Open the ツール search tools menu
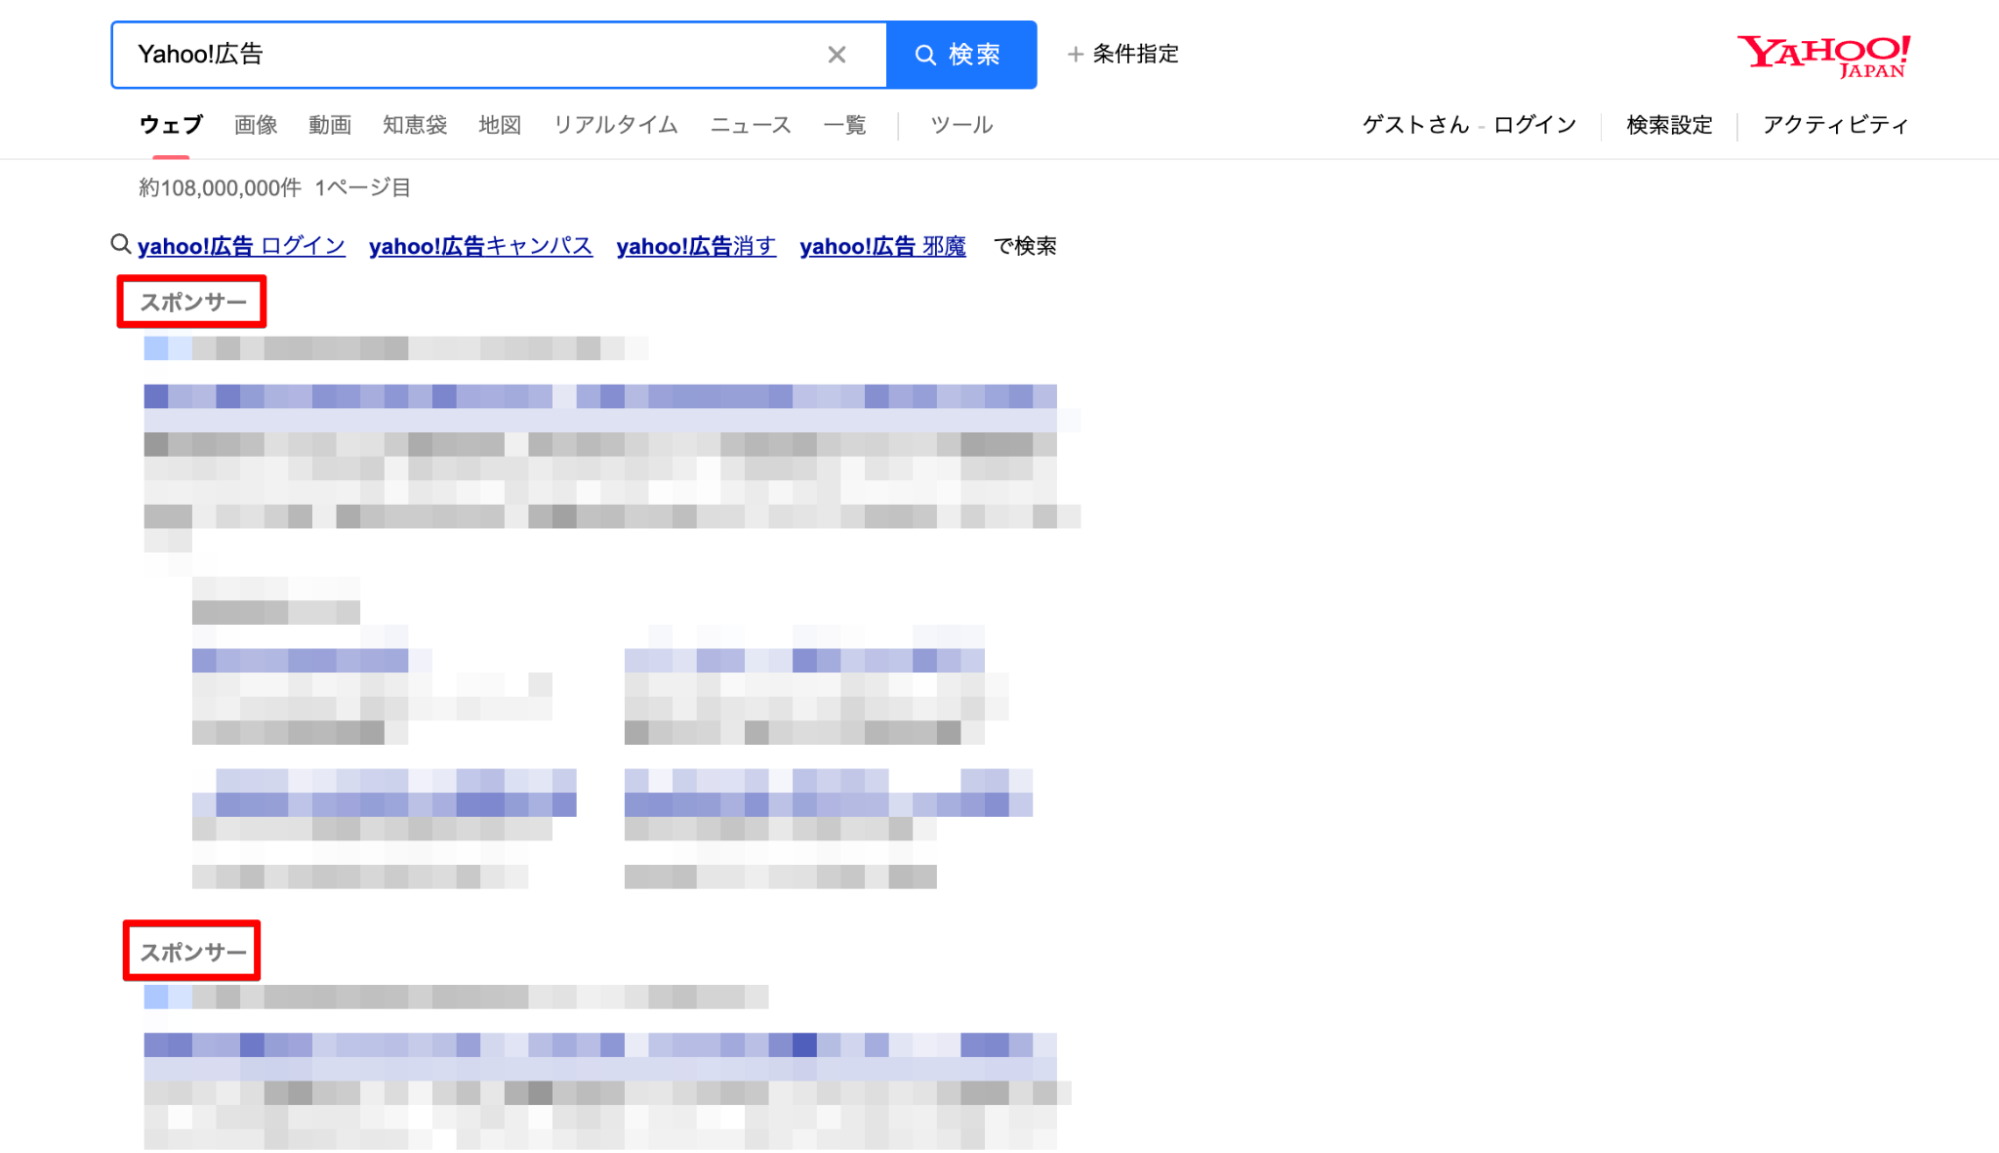The height and width of the screenshot is (1153, 1999). tap(962, 125)
